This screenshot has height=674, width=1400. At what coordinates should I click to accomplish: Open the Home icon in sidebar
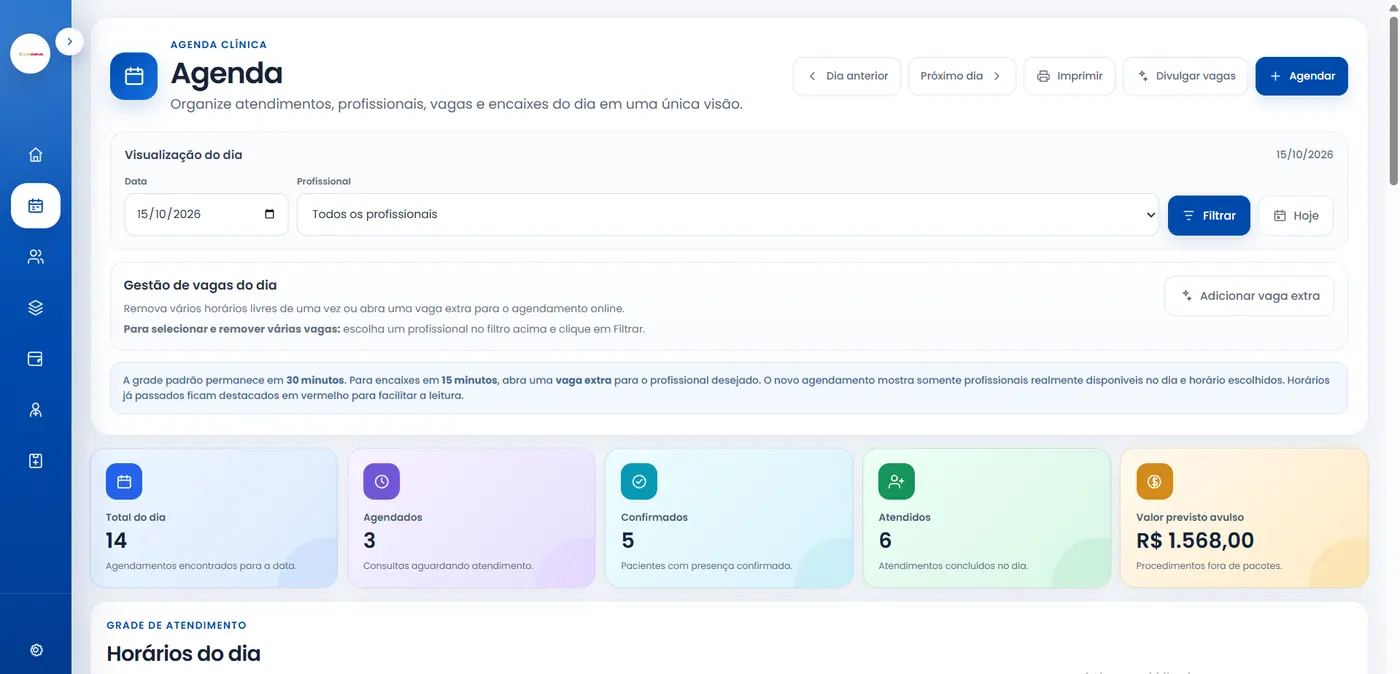pos(36,155)
